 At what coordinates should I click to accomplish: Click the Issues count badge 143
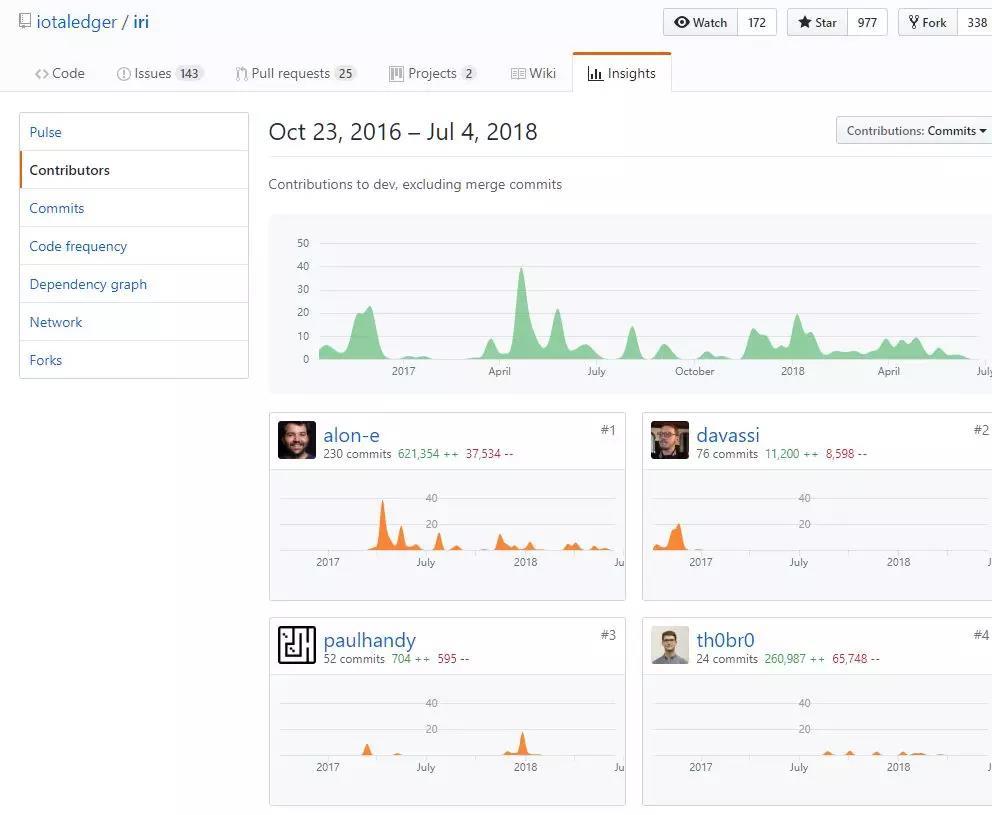pyautogui.click(x=189, y=73)
